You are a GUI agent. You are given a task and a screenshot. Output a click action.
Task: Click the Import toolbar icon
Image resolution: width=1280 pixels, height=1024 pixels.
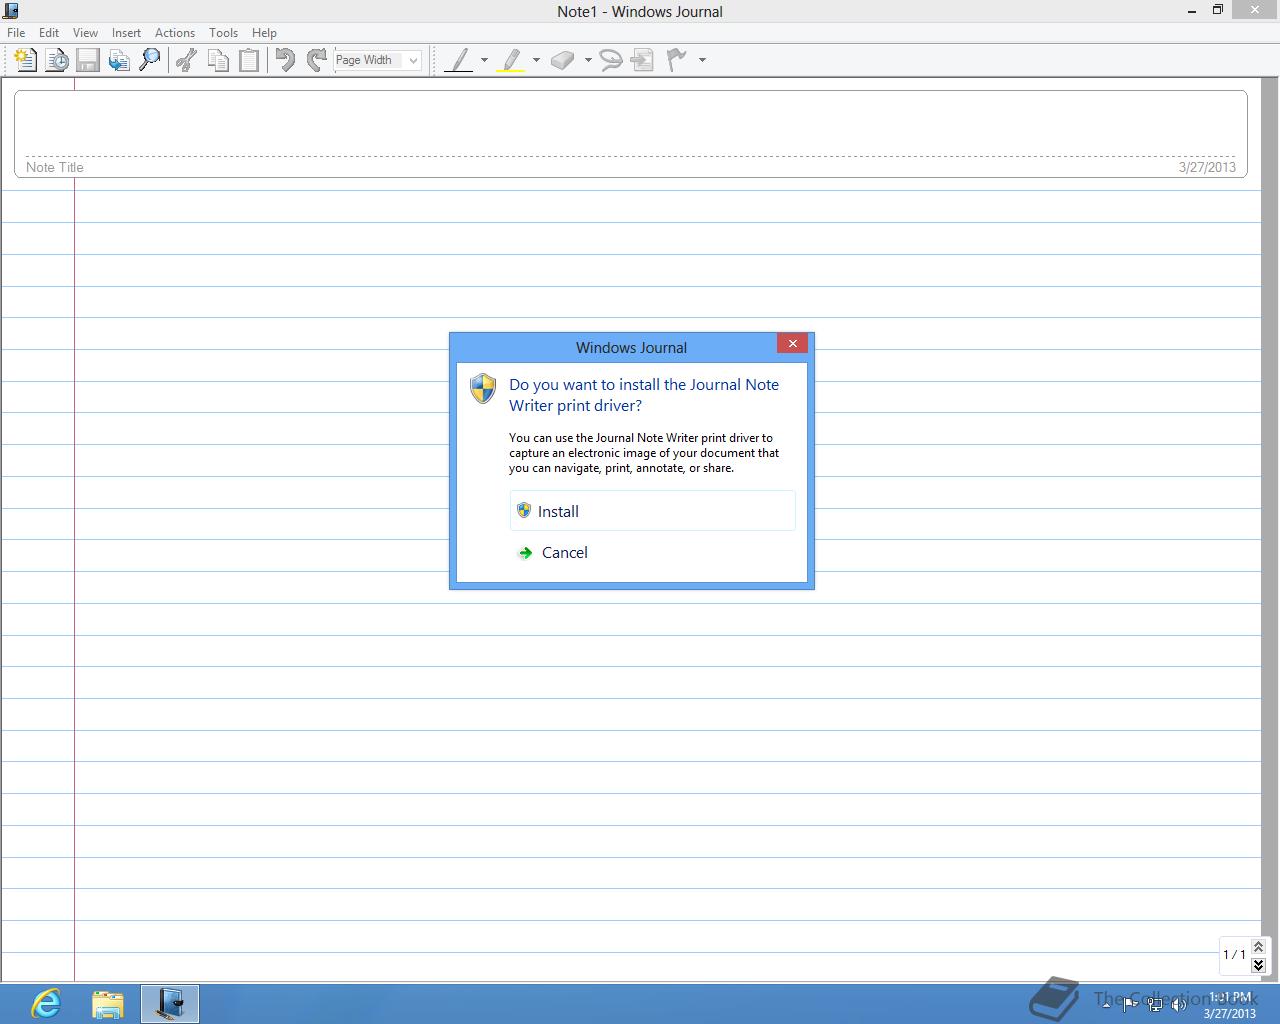coord(119,60)
